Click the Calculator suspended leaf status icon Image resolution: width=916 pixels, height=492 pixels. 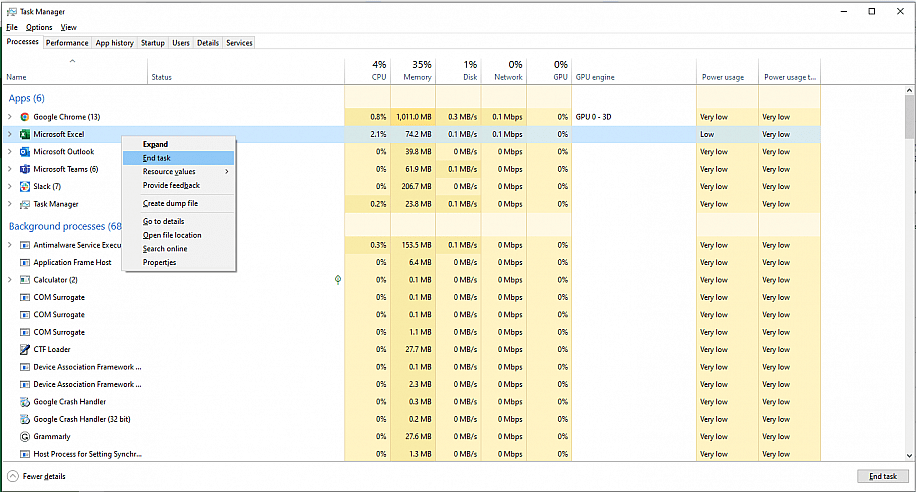coord(338,280)
